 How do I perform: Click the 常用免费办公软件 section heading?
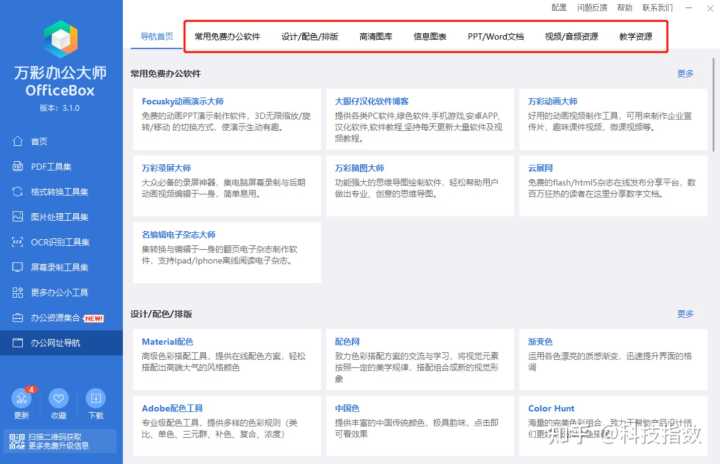(165, 74)
